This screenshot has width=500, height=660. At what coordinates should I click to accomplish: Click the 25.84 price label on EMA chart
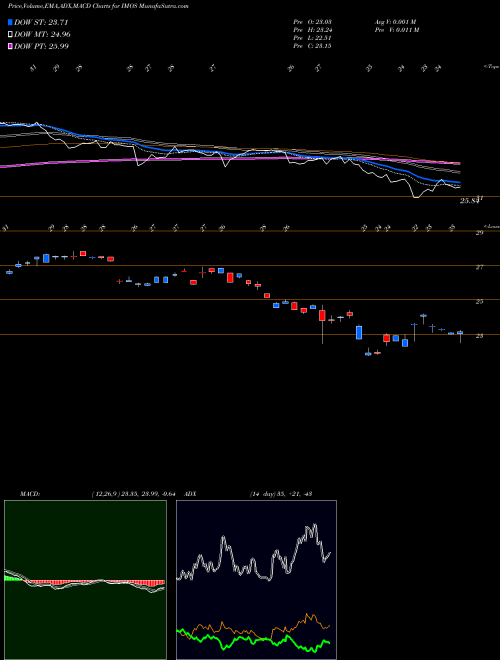470,201
